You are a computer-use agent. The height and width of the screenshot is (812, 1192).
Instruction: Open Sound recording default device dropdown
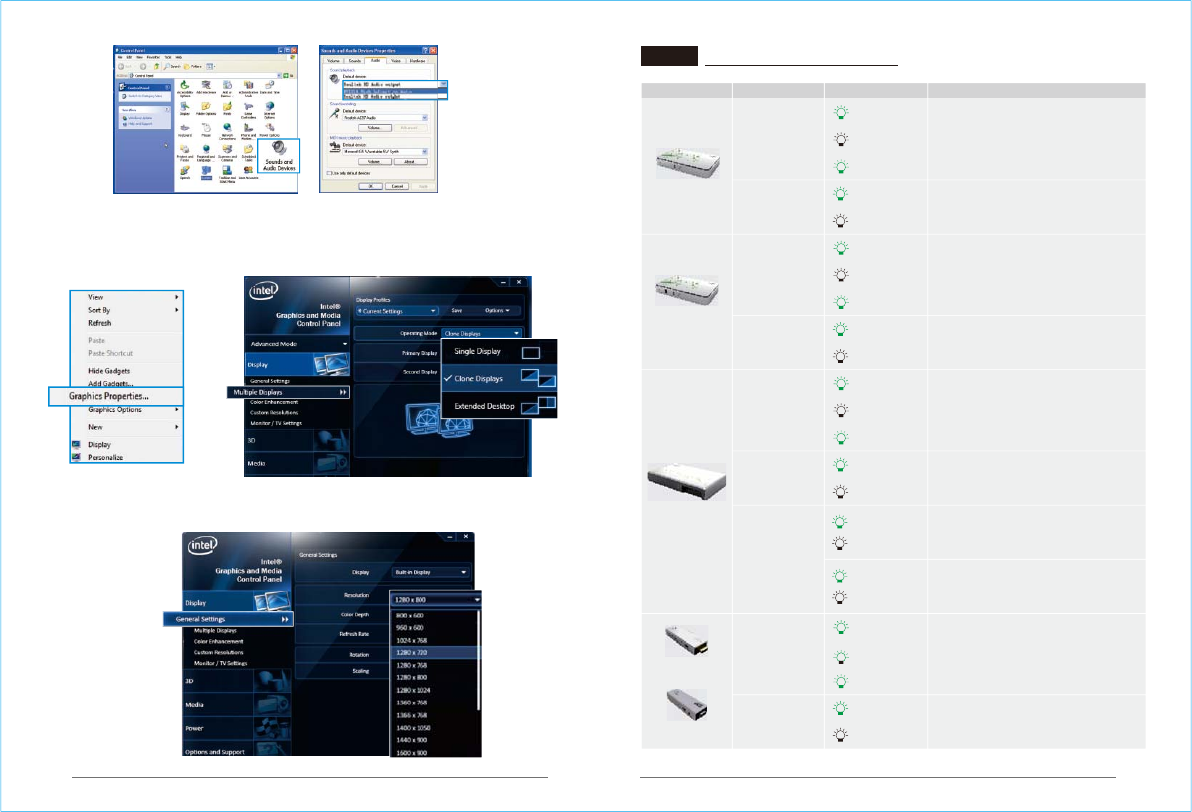click(385, 118)
